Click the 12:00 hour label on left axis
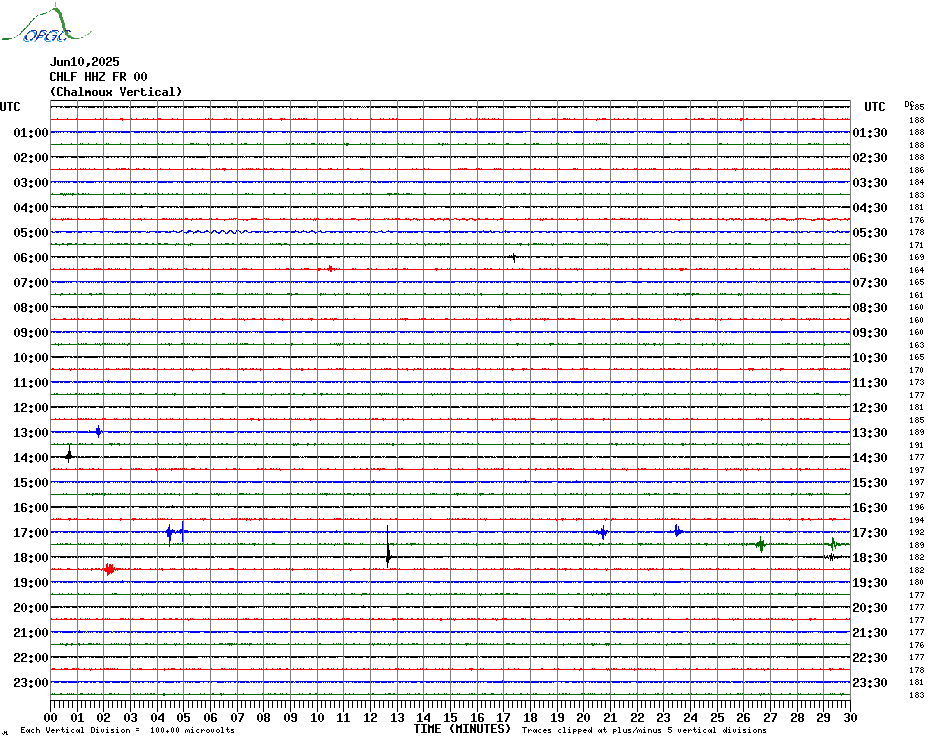The width and height of the screenshot is (930, 744). coord(31,408)
